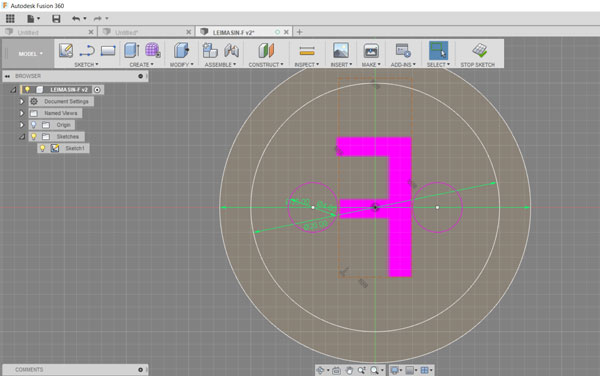Expand Document Settings node
Screen dimensions: 600x376
tap(22, 101)
